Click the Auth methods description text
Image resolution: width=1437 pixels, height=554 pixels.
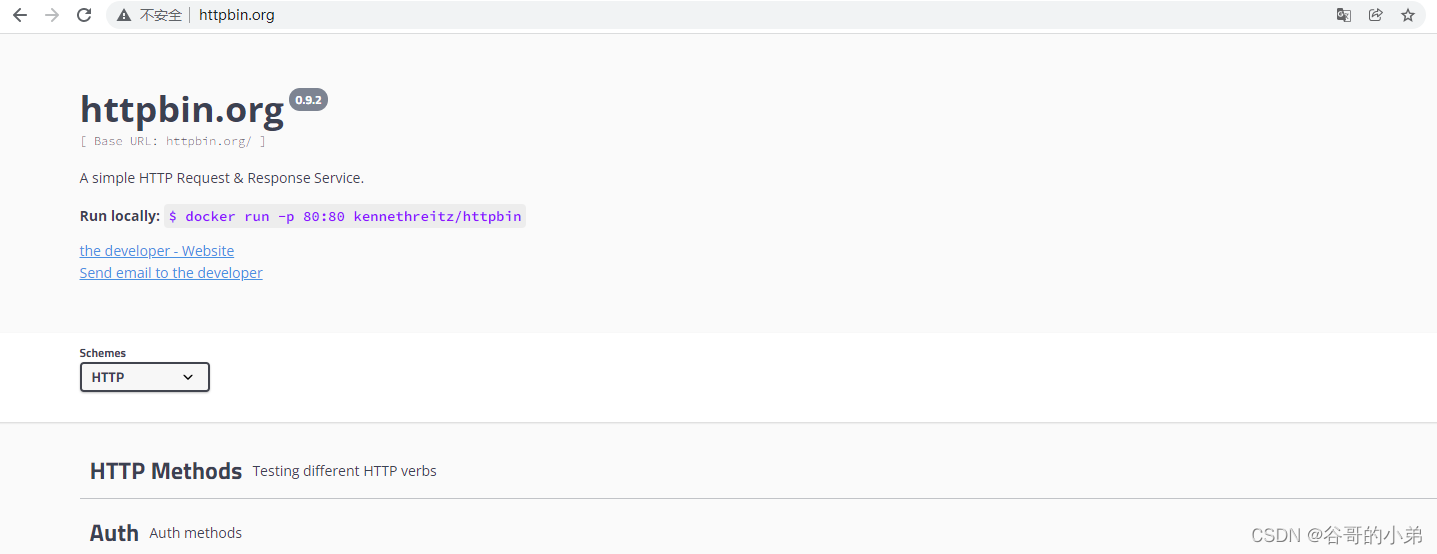(196, 533)
